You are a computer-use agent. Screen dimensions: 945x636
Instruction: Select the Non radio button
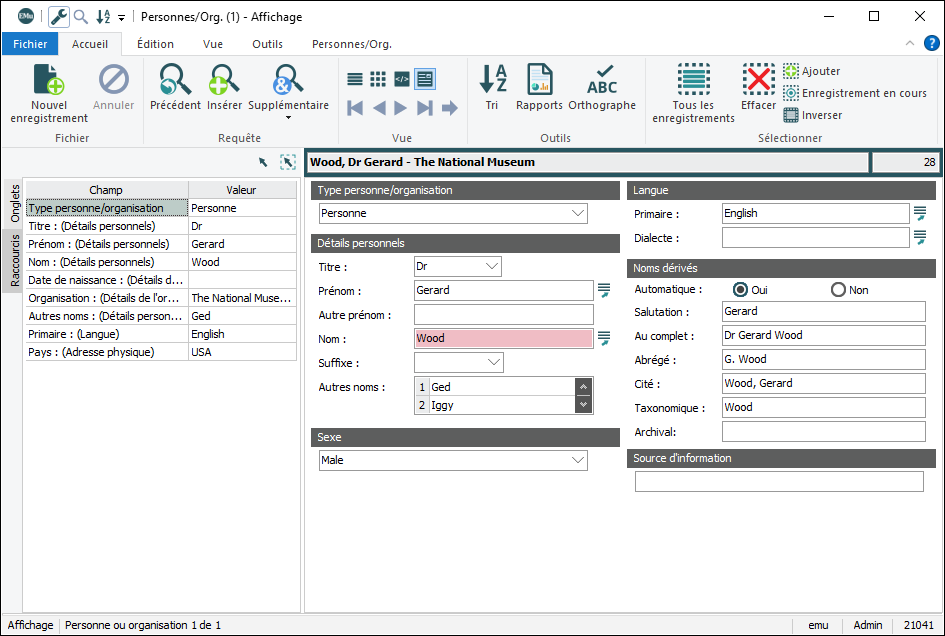[838, 290]
